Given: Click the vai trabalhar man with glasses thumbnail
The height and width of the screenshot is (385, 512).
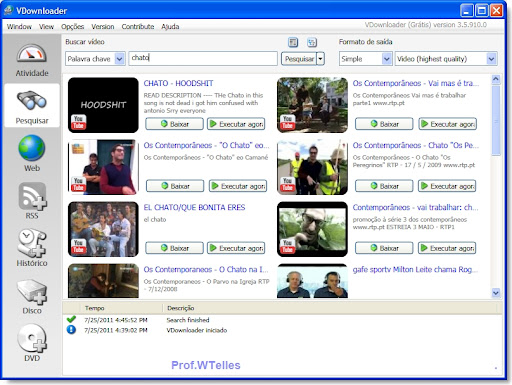Looking at the screenshot, I should pyautogui.click(x=312, y=229).
